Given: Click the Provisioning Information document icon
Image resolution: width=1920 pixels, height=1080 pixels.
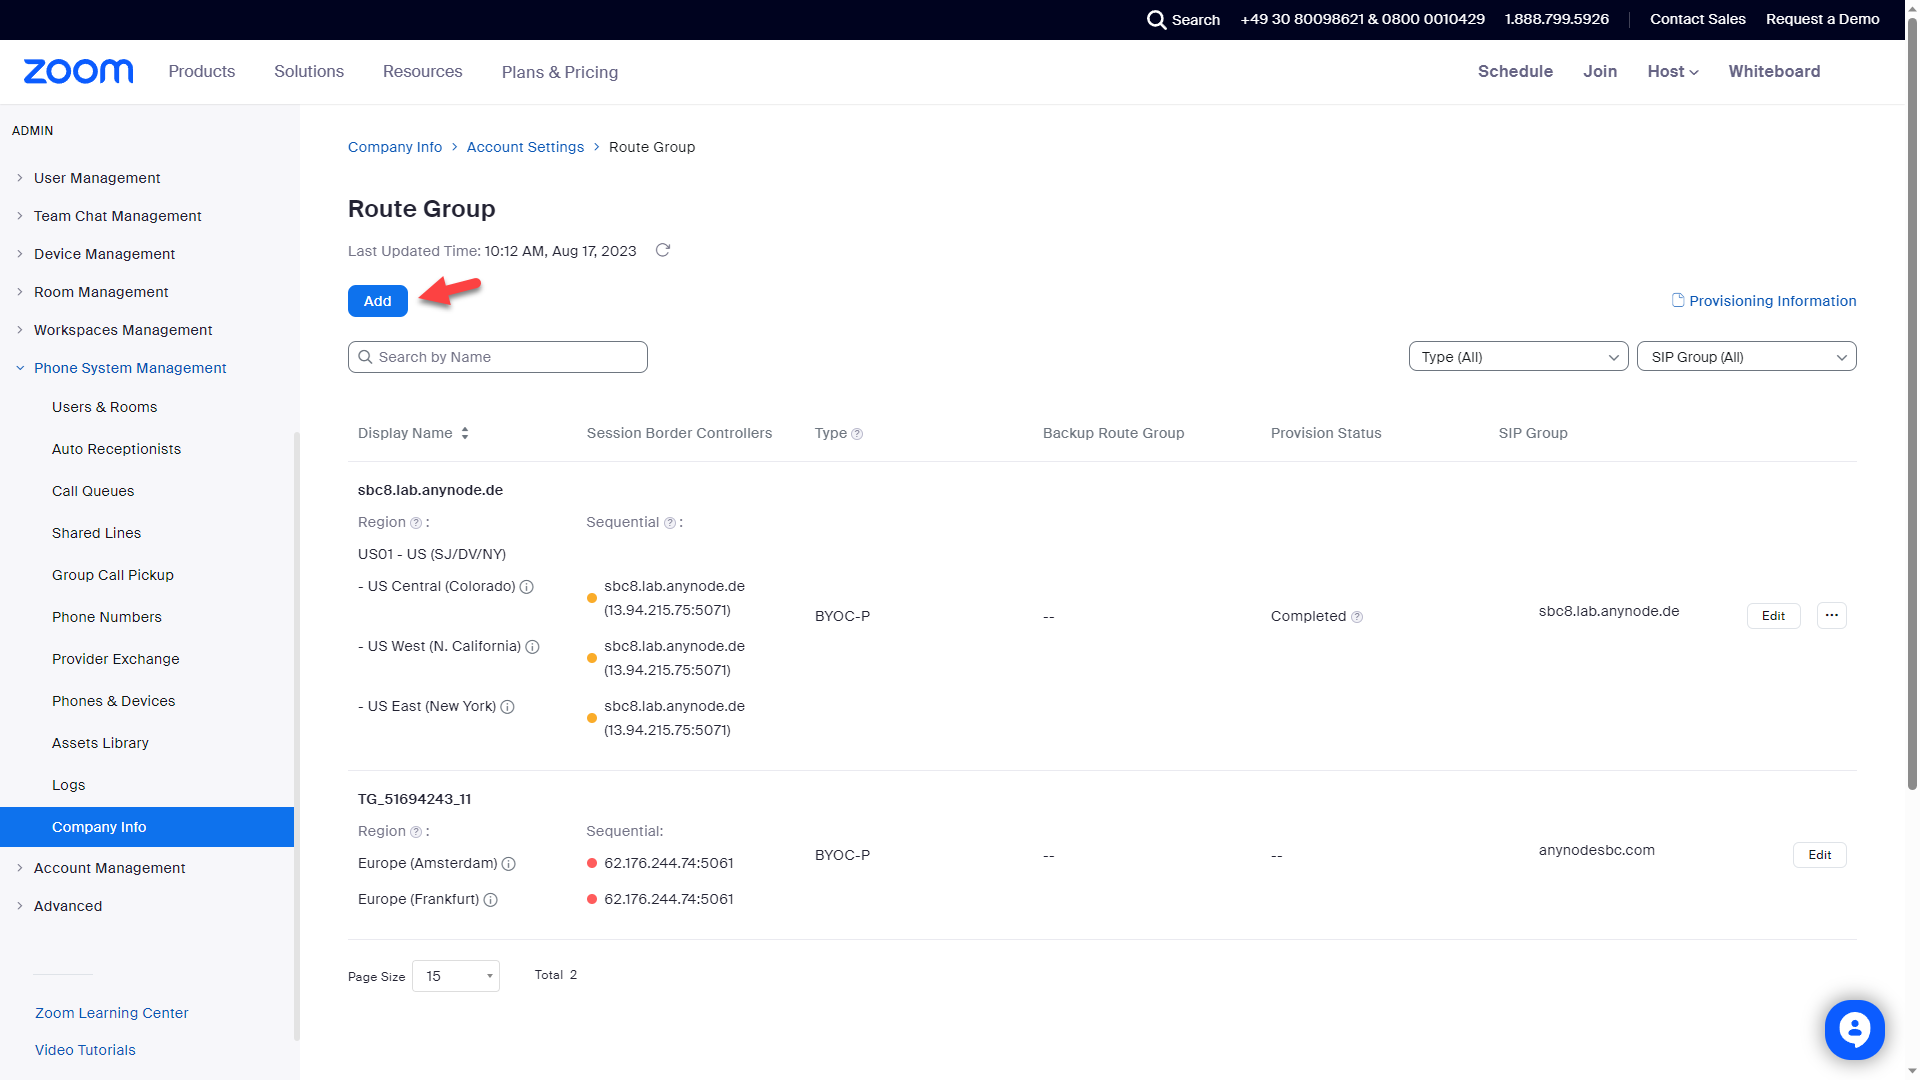Looking at the screenshot, I should [x=1678, y=300].
